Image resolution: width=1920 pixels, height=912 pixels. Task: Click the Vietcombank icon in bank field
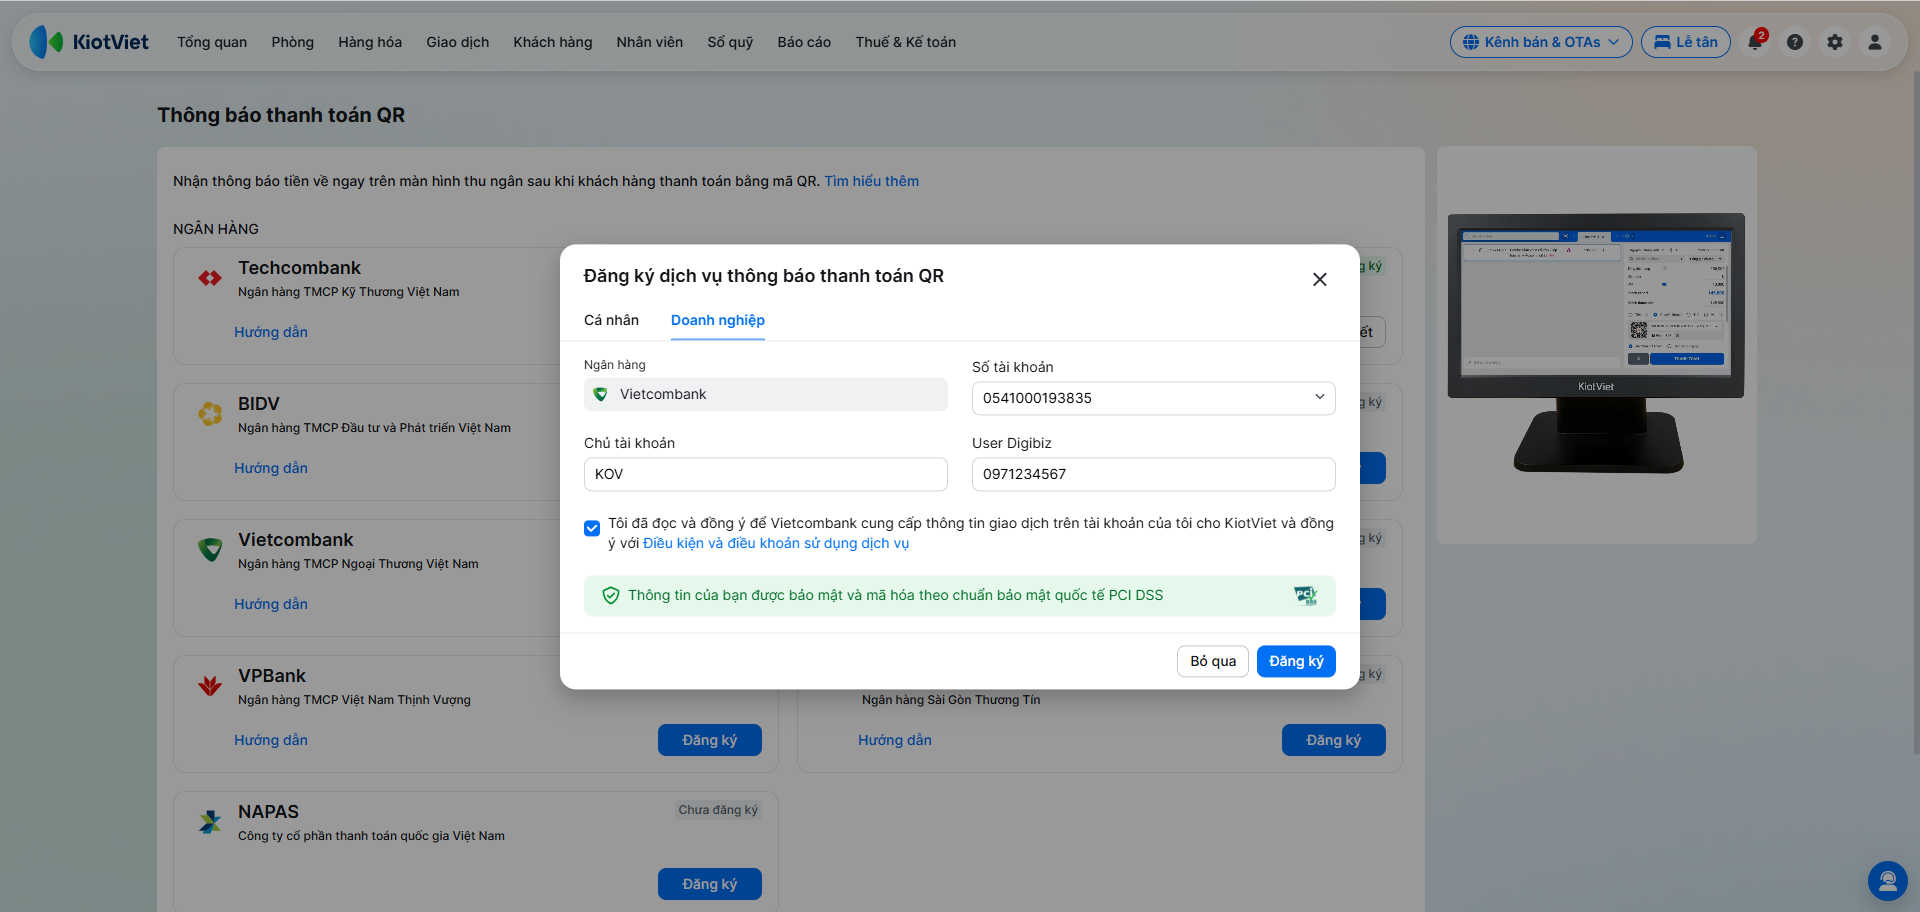point(600,394)
